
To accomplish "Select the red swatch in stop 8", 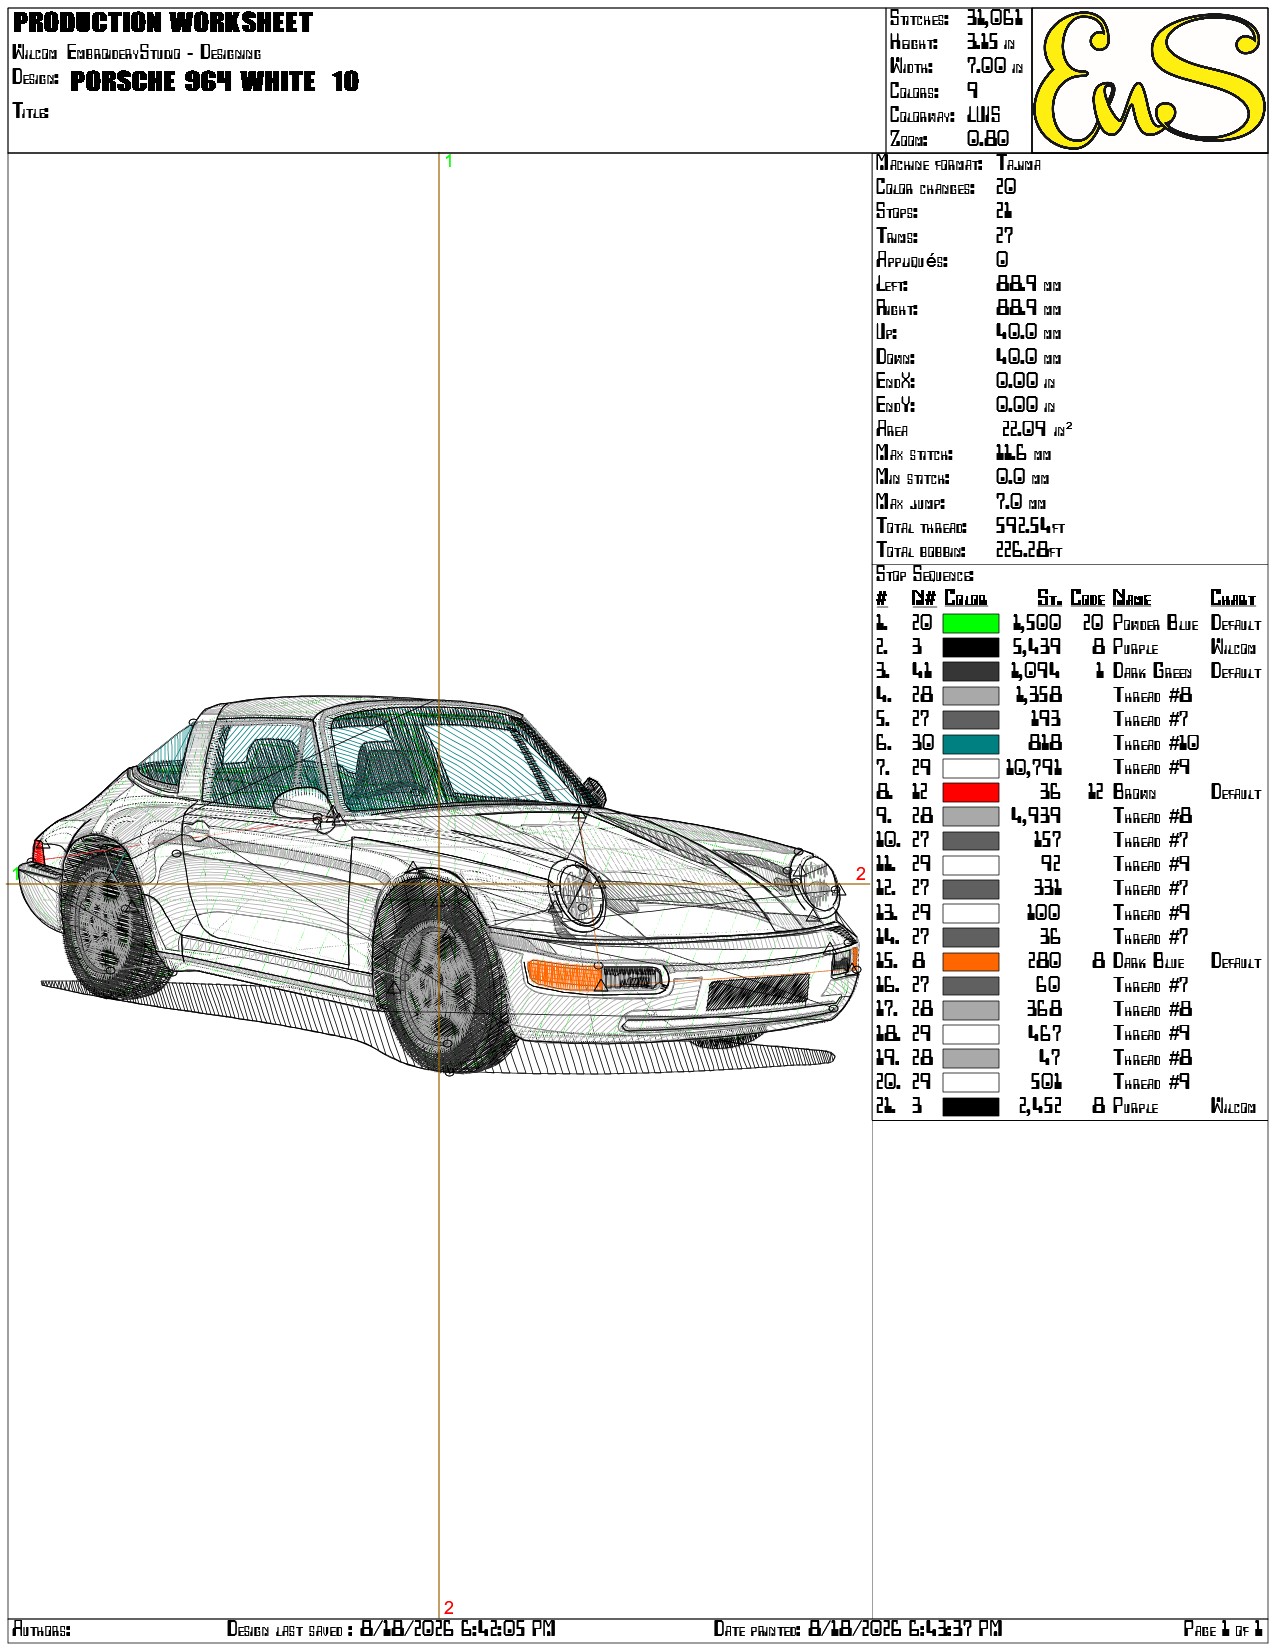I will pos(970,792).
